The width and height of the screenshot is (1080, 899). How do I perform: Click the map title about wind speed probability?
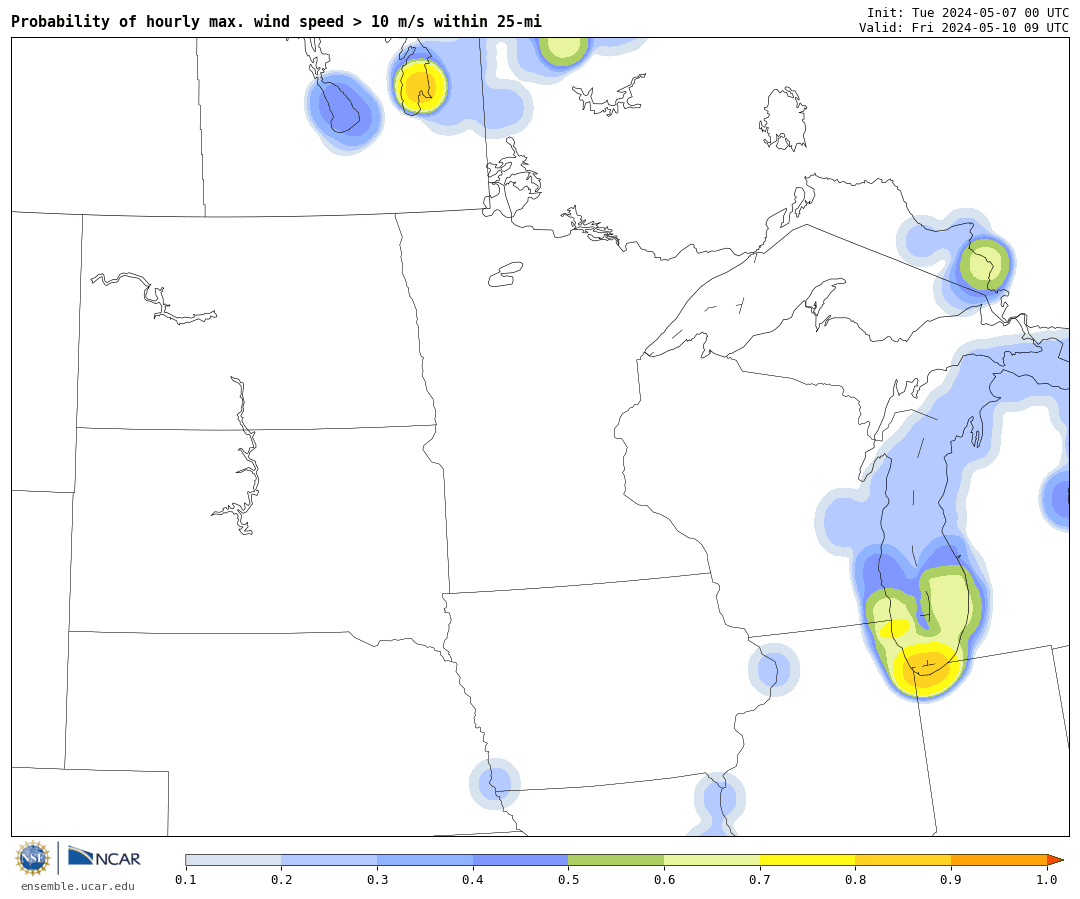point(276,22)
